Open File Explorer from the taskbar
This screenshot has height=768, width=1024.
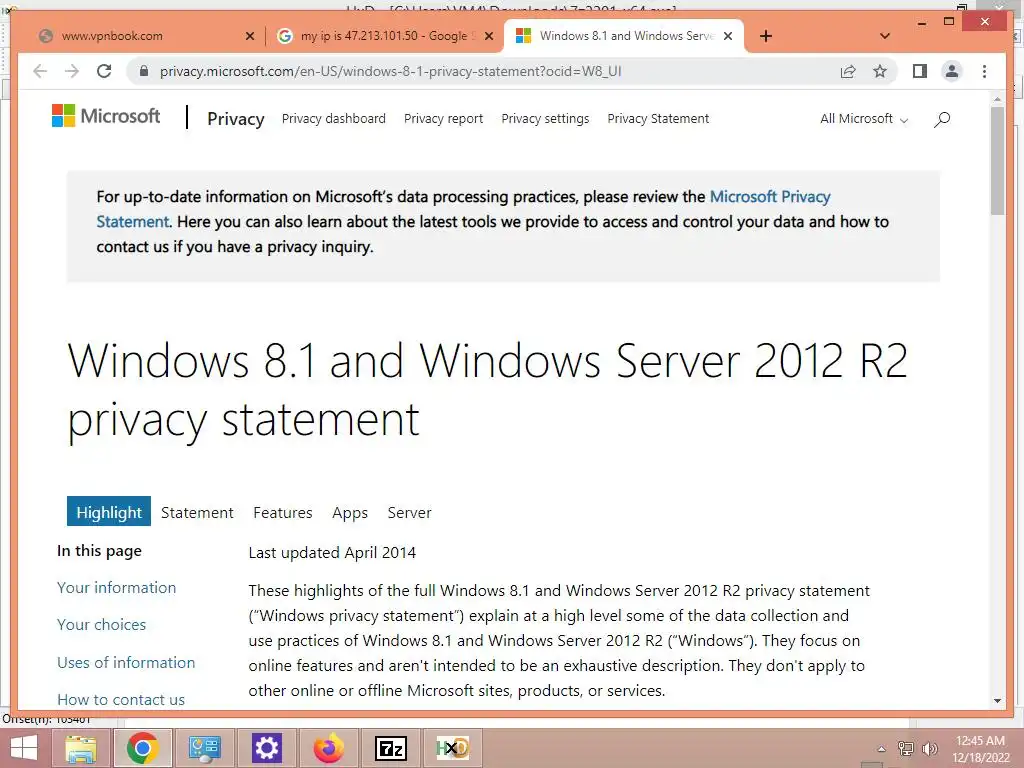81,748
